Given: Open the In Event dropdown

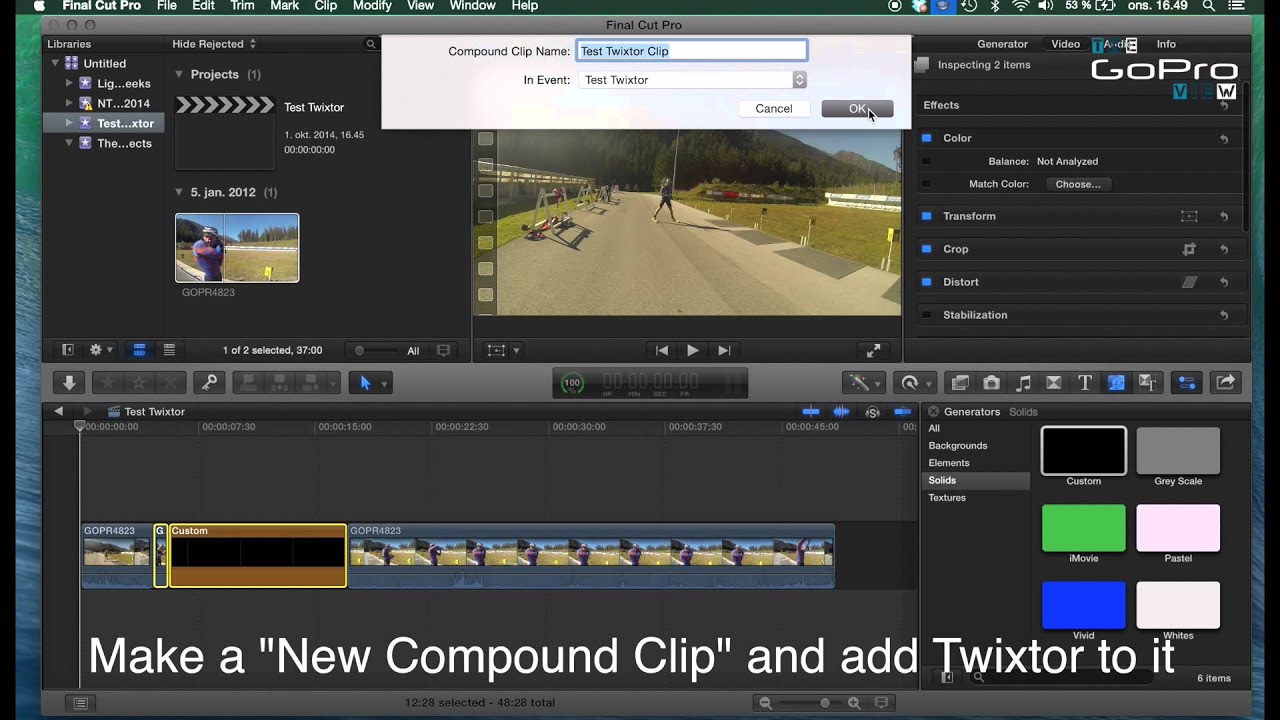Looking at the screenshot, I should [692, 80].
